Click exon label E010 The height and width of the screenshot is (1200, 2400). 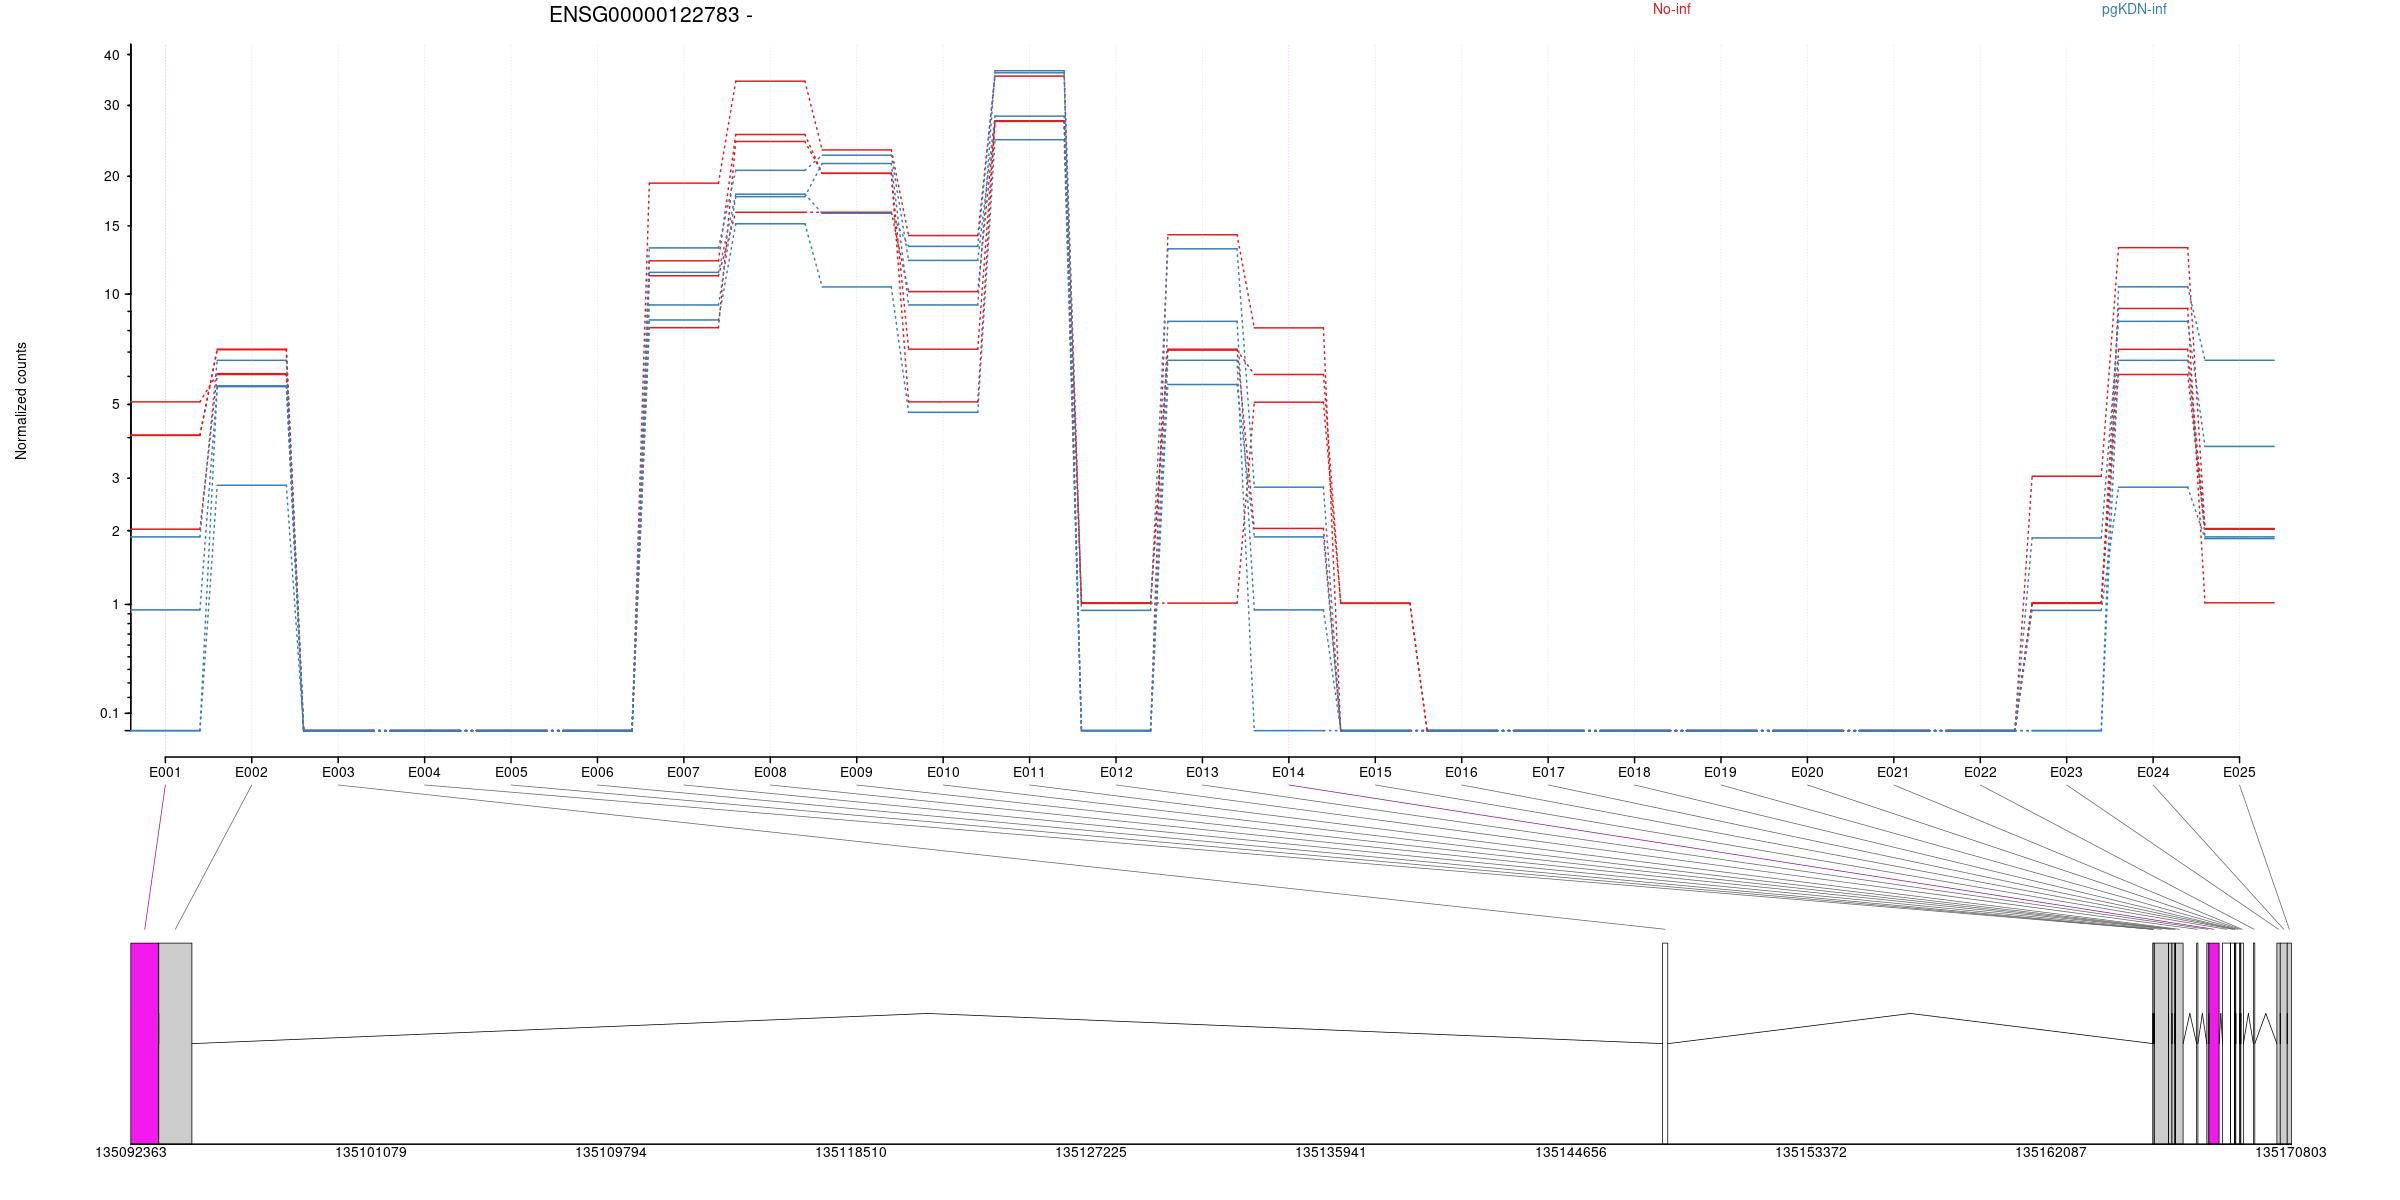coord(943,772)
